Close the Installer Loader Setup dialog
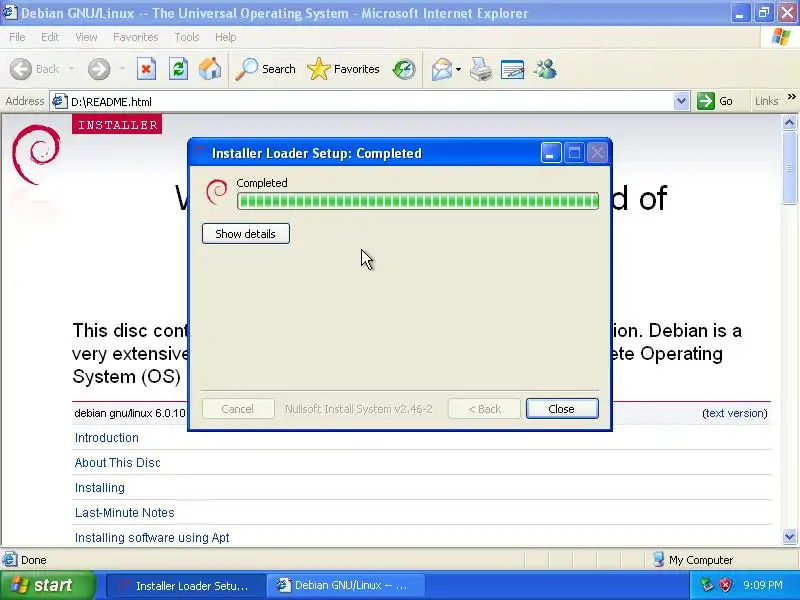Viewport: 800px width, 600px height. [x=562, y=409]
